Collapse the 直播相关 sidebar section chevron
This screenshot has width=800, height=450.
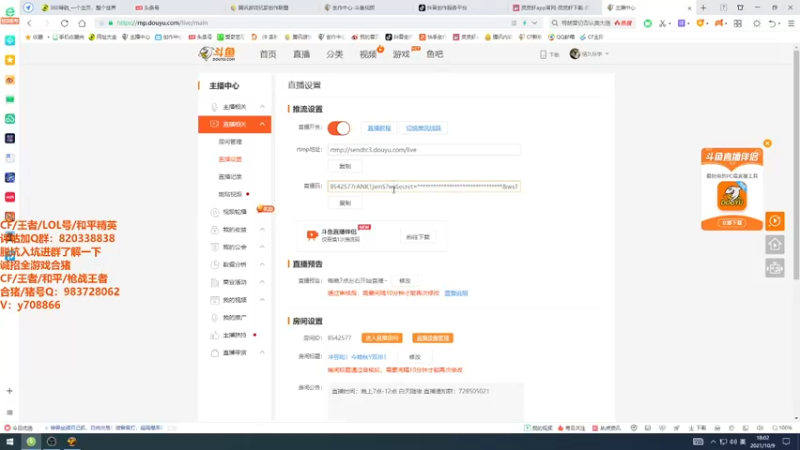(262, 124)
